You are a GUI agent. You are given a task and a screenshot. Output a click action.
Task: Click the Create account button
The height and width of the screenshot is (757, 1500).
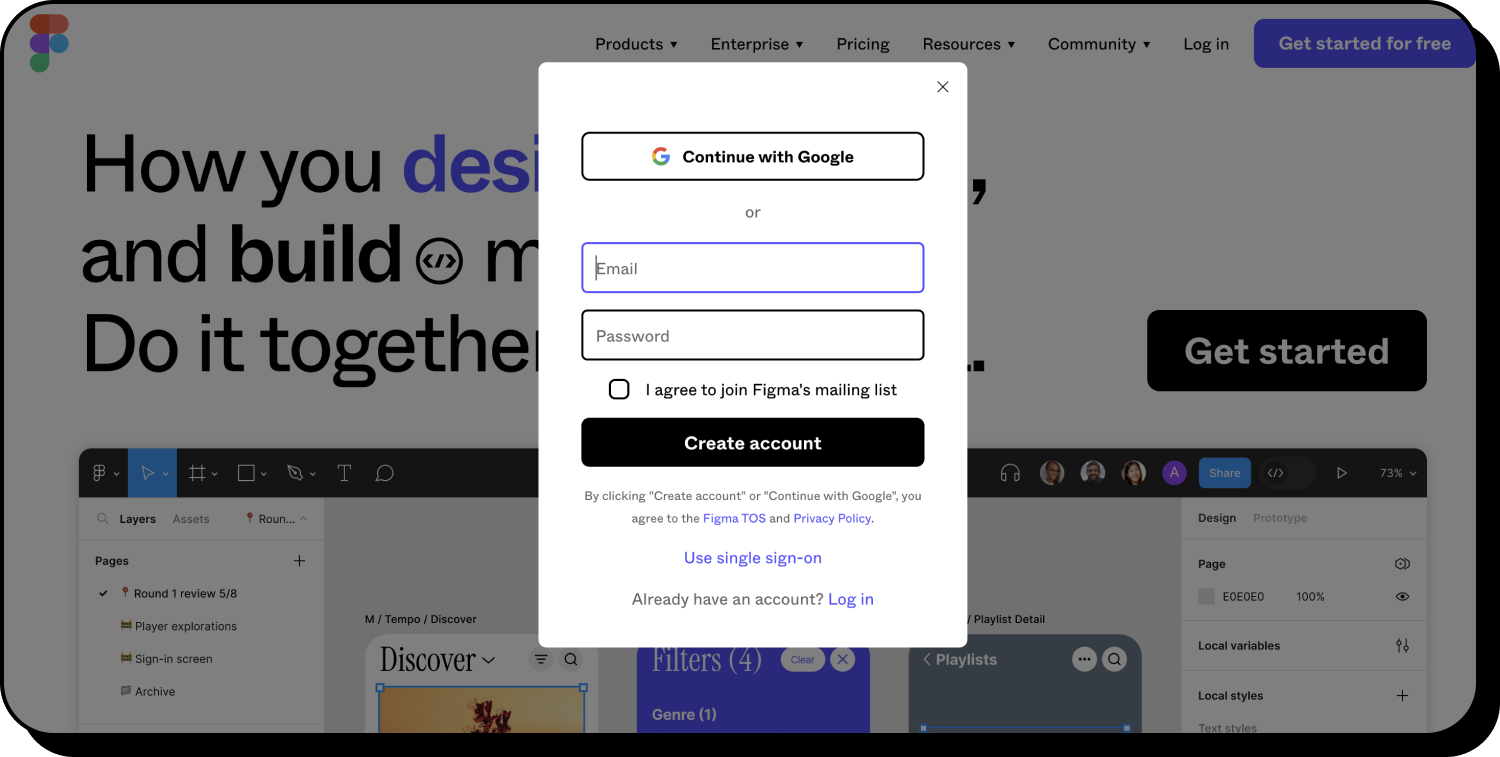(x=752, y=442)
